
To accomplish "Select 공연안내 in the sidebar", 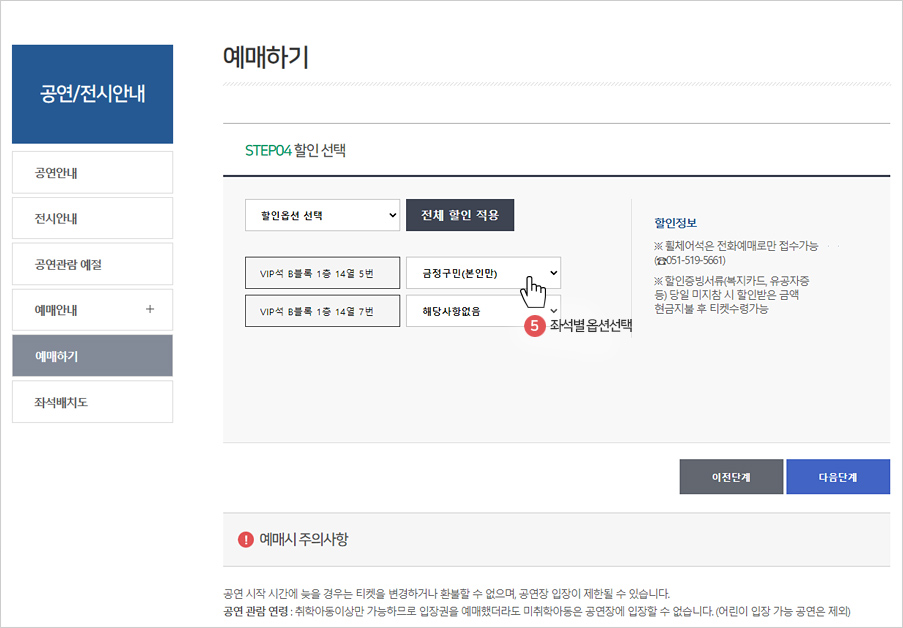I will (x=92, y=172).
